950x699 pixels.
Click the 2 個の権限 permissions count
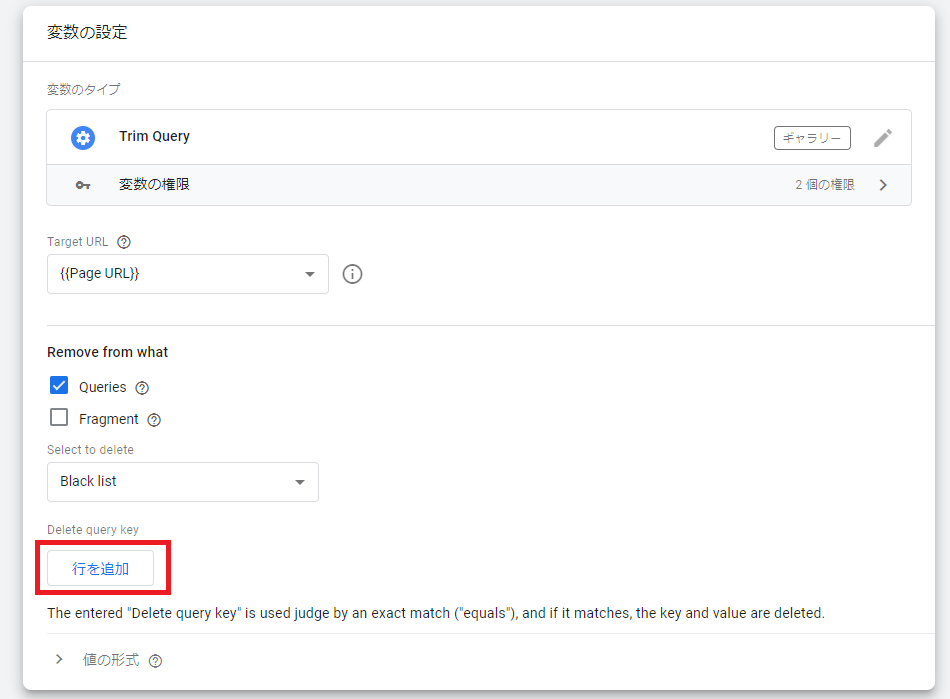click(x=824, y=185)
